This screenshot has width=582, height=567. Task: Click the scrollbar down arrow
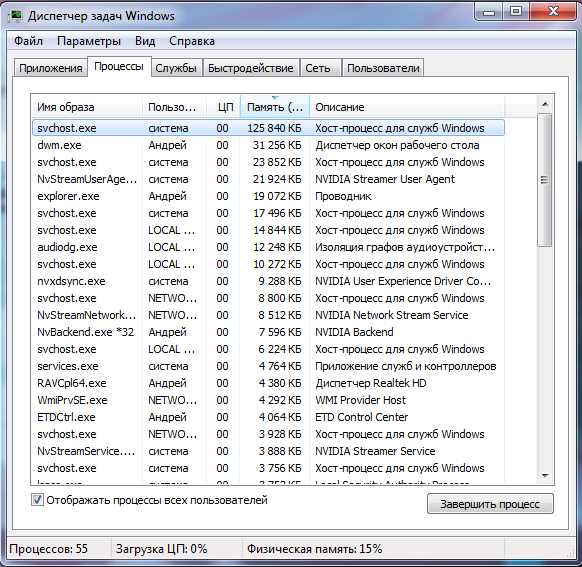[x=545, y=475]
